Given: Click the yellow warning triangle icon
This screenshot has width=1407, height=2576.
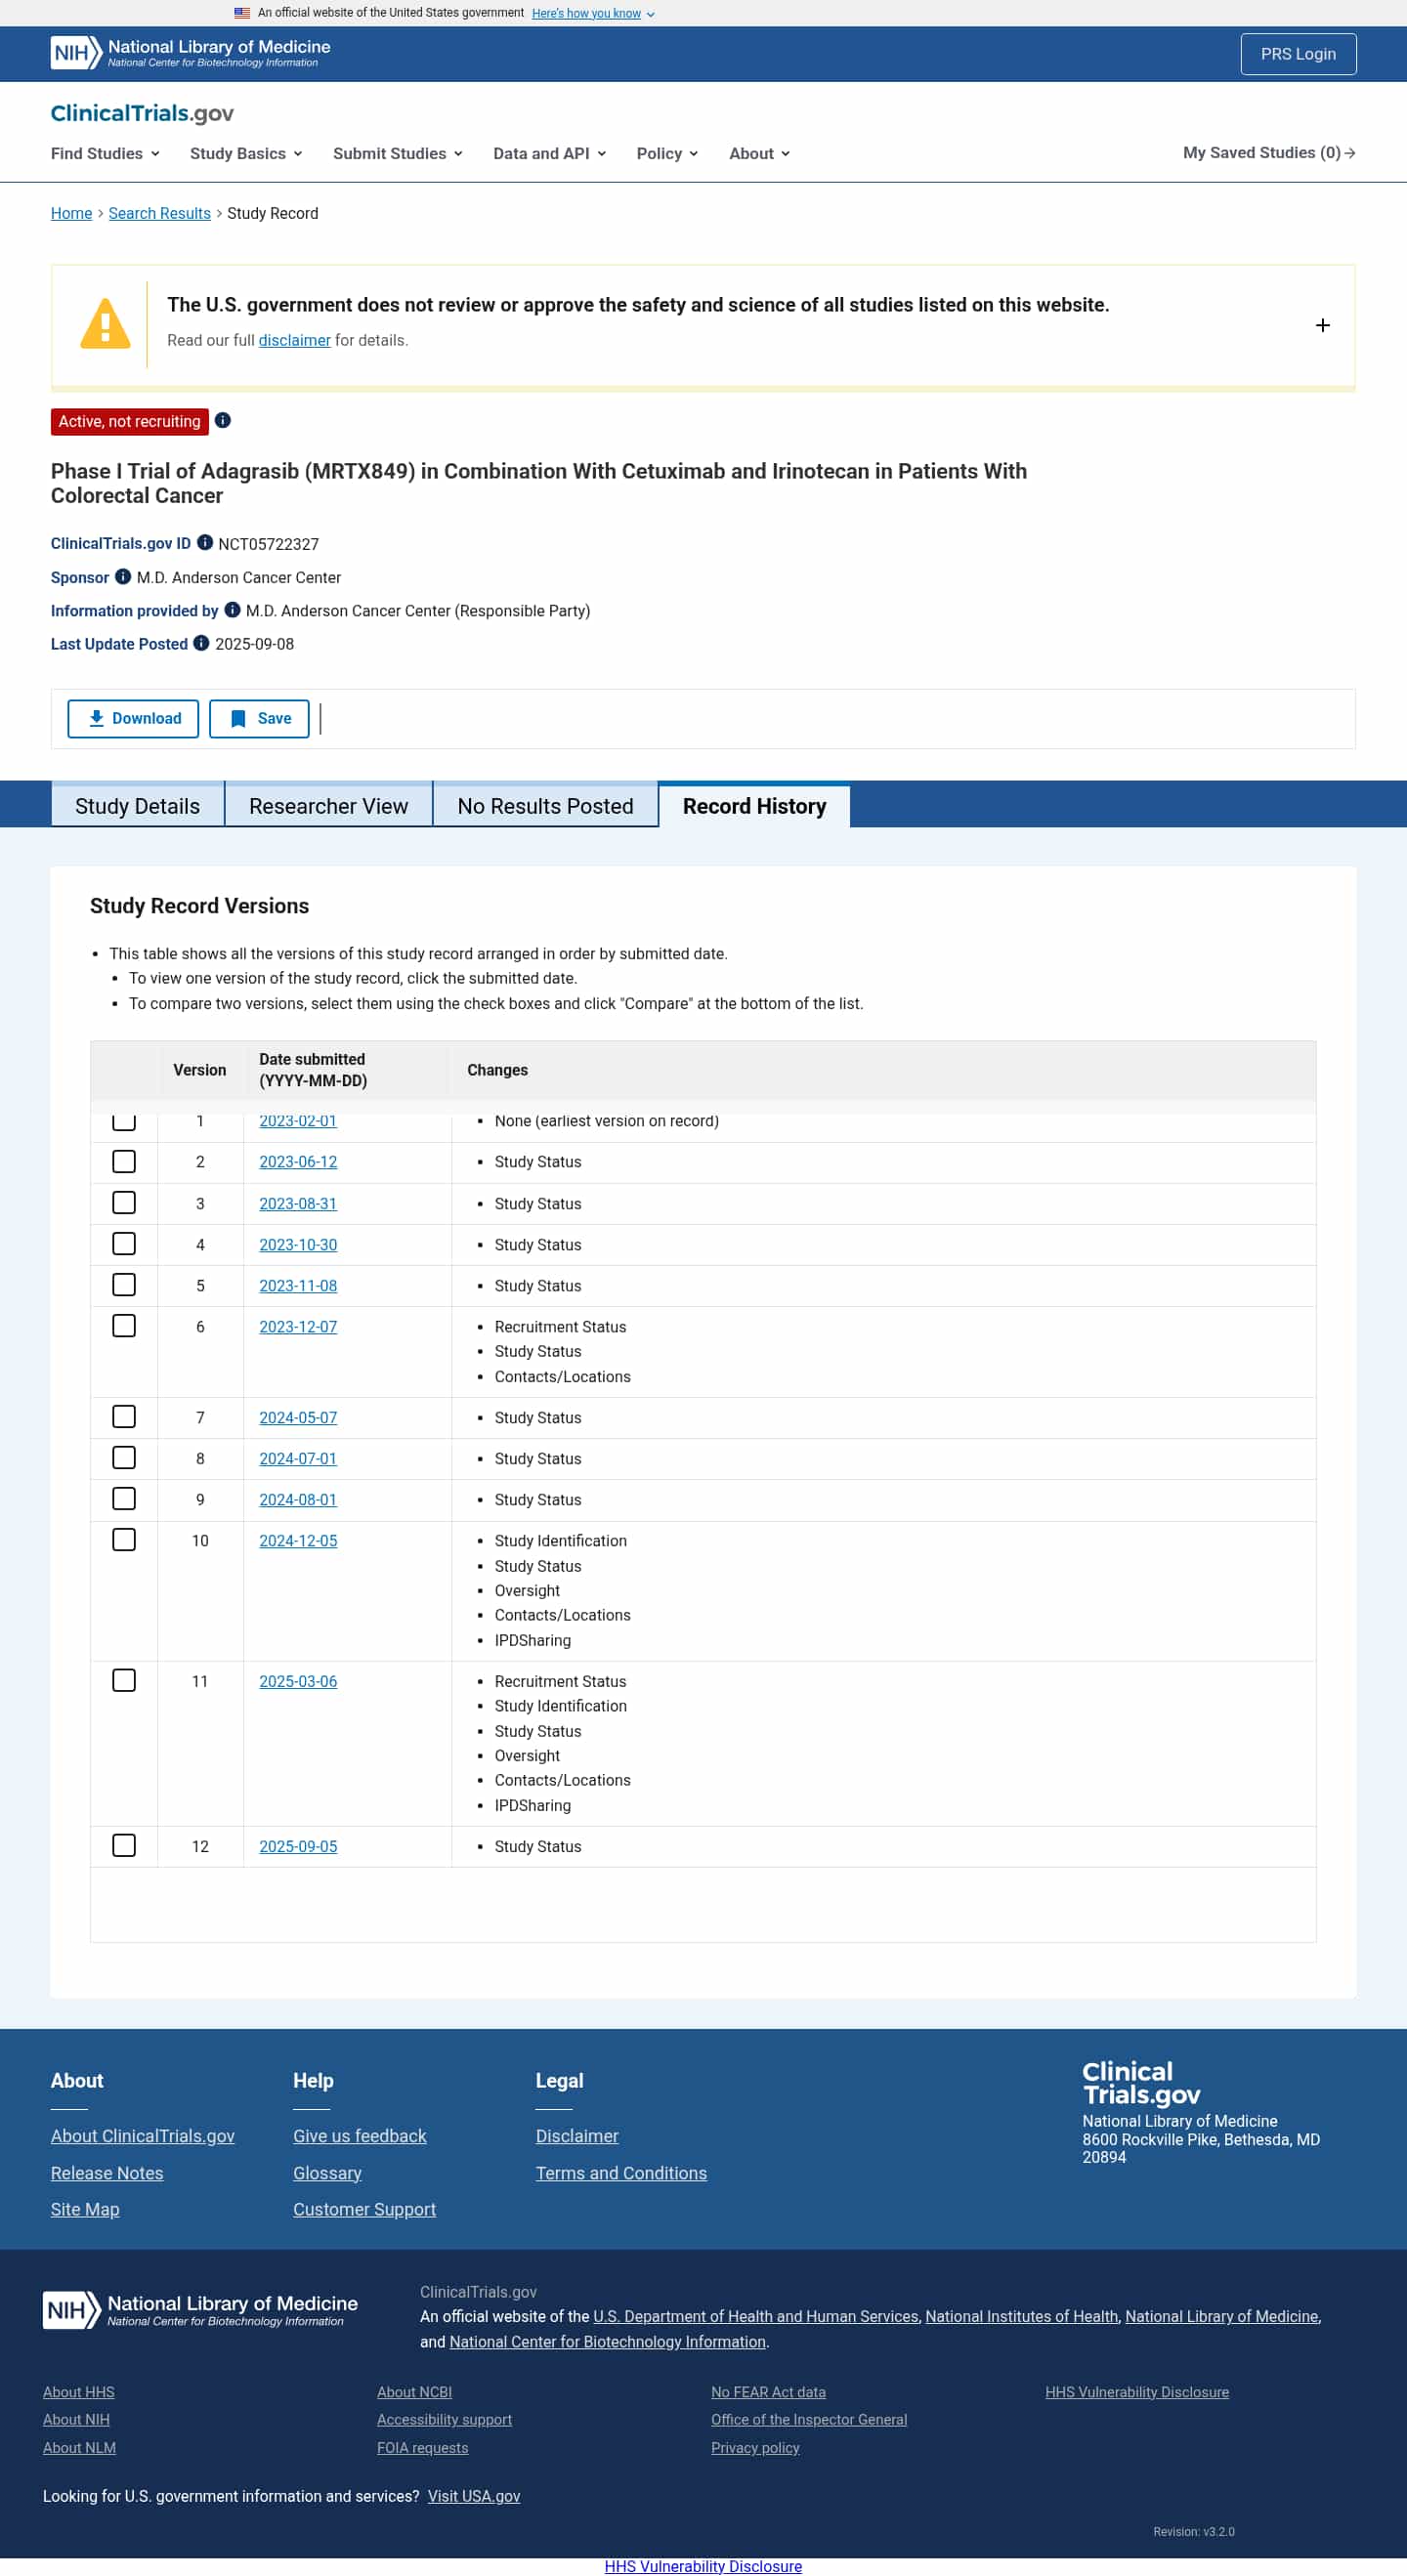Looking at the screenshot, I should (105, 324).
